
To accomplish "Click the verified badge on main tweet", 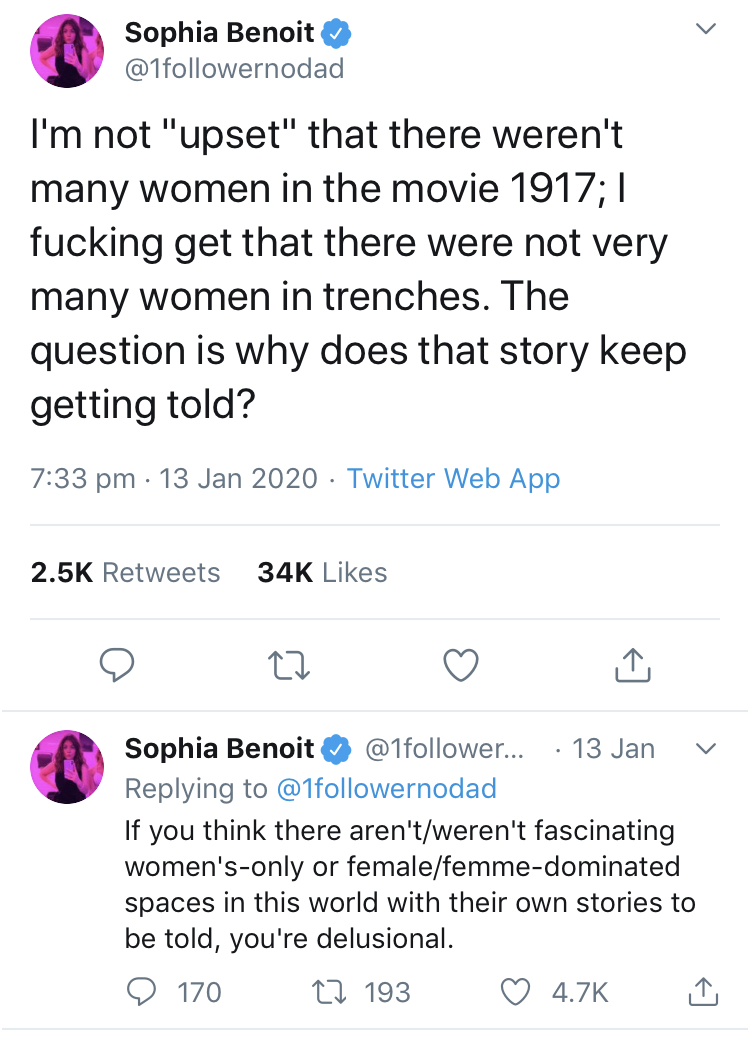I will pos(336,34).
